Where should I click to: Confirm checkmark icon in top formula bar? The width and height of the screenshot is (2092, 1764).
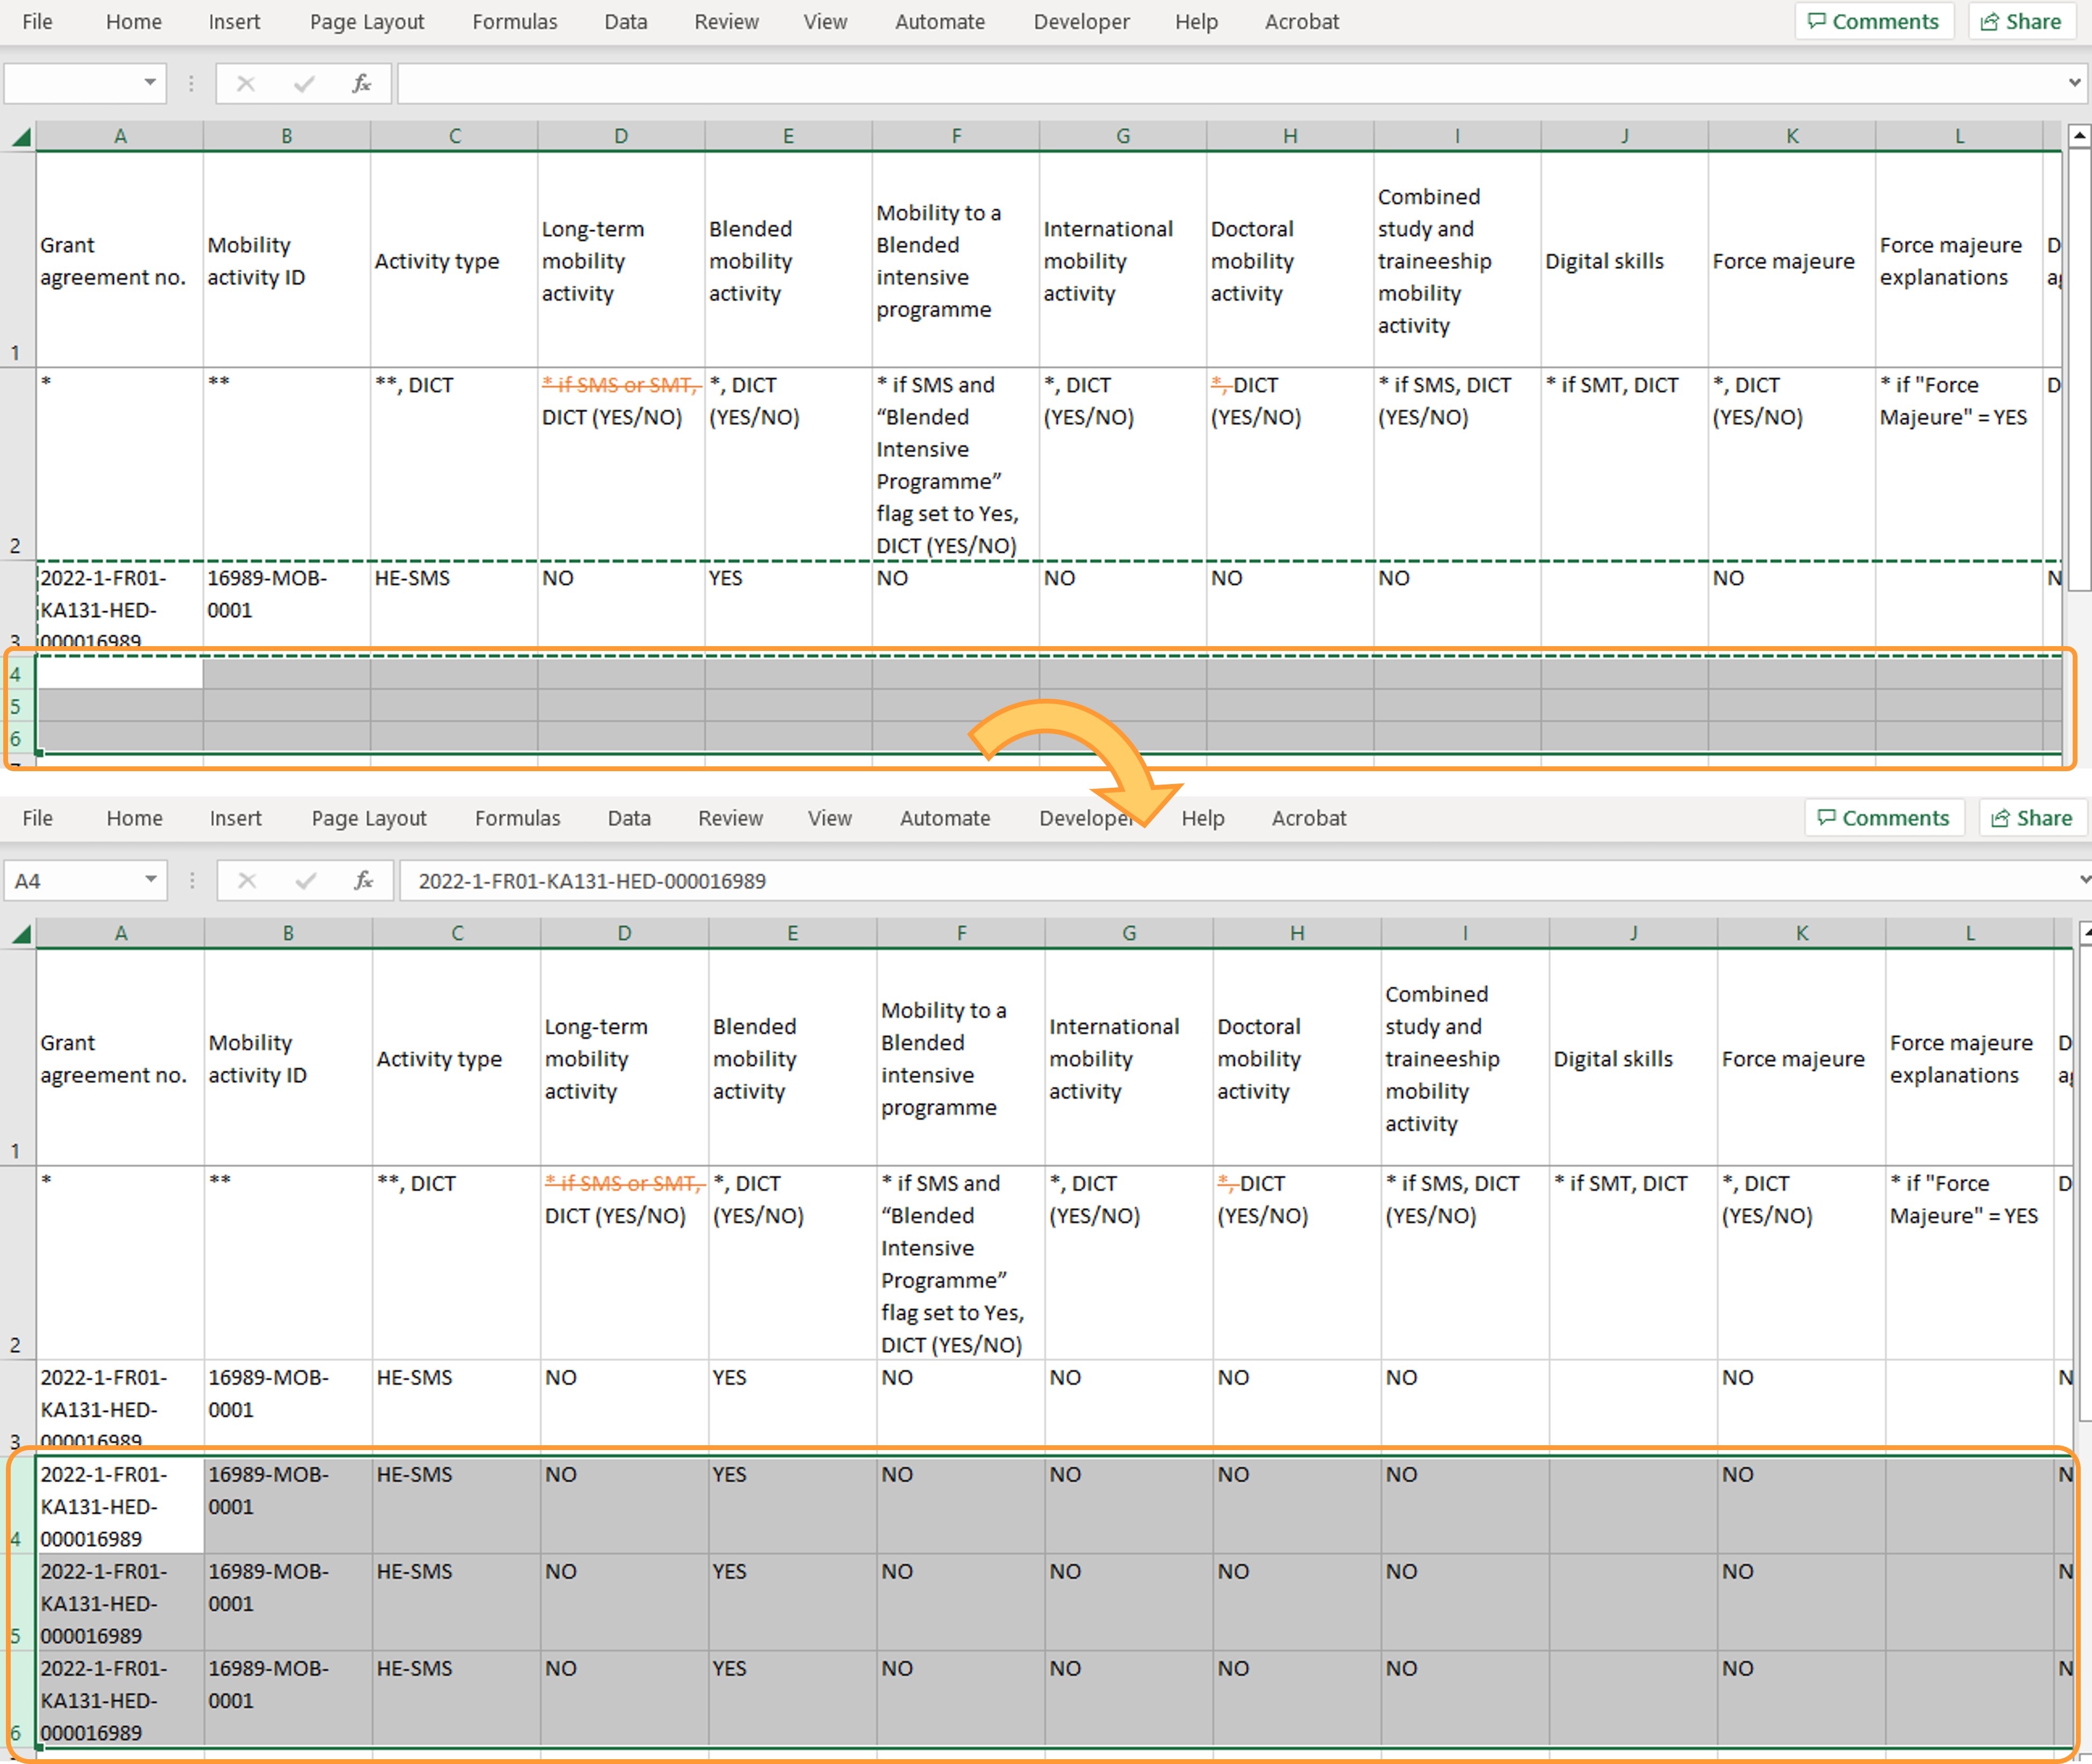click(304, 84)
